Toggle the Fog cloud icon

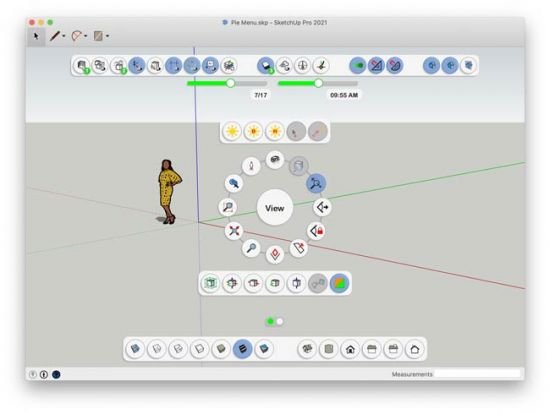point(284,65)
